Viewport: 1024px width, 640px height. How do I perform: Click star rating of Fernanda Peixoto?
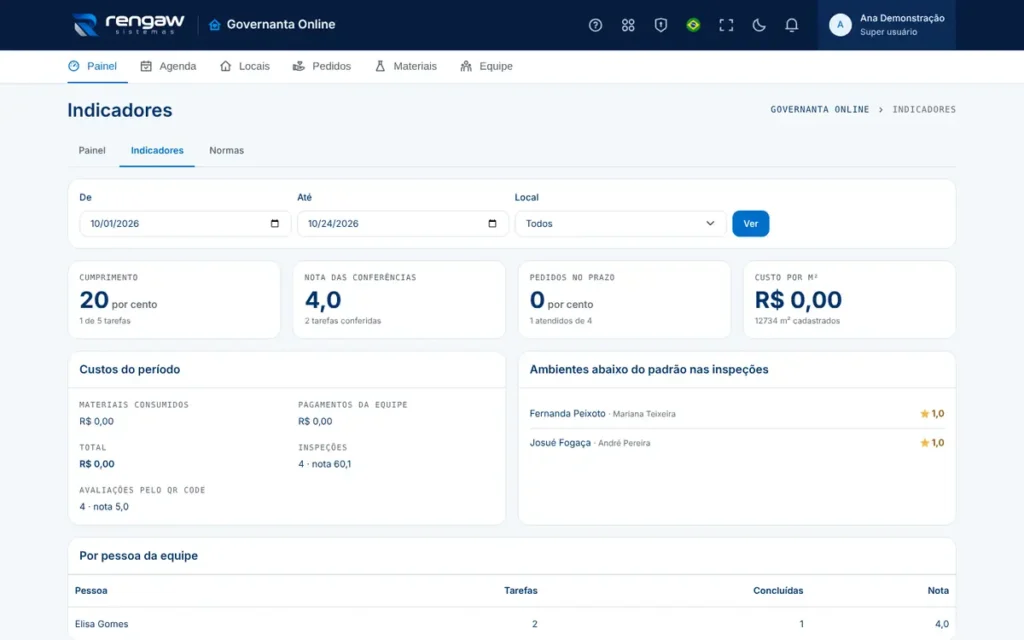point(932,413)
